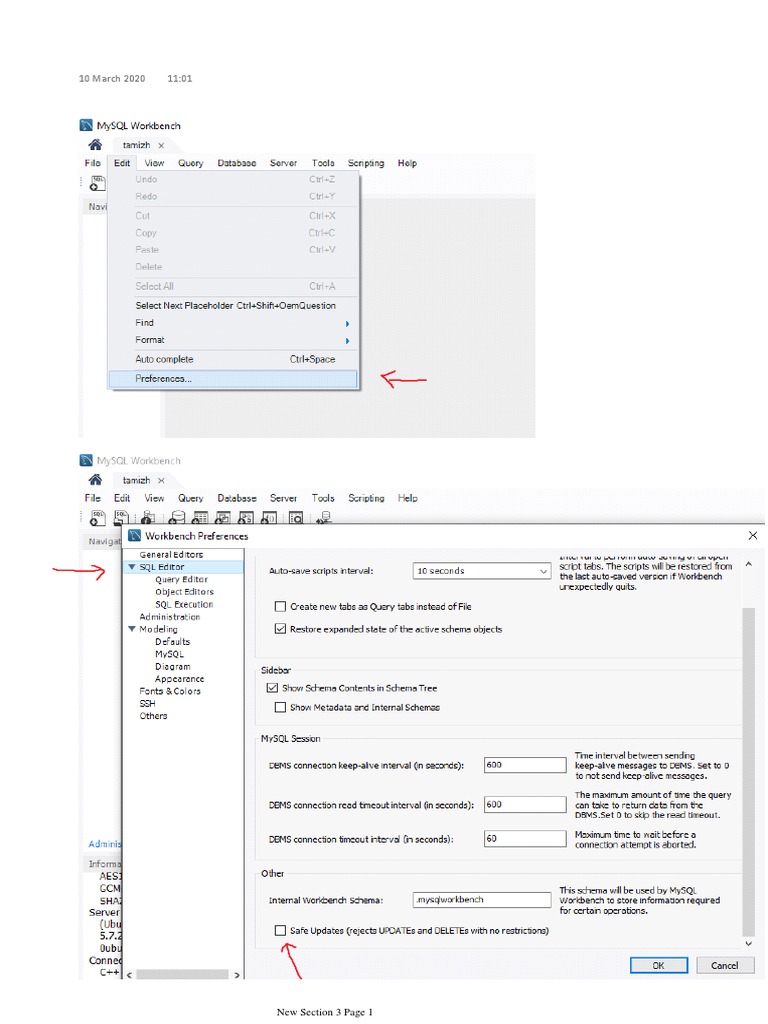Click the preferences scrollbar down arrow
This screenshot has height=1024, width=768.
click(748, 944)
